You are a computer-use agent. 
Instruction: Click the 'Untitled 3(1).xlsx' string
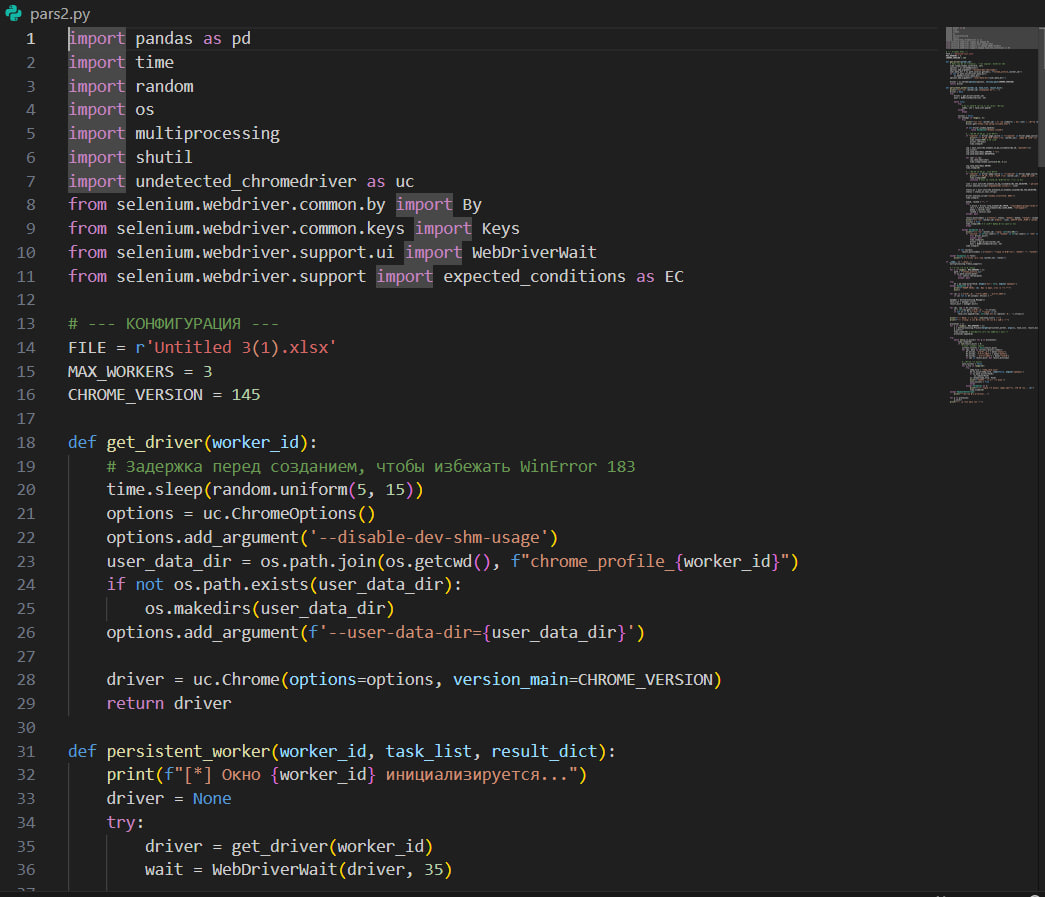[x=241, y=348]
